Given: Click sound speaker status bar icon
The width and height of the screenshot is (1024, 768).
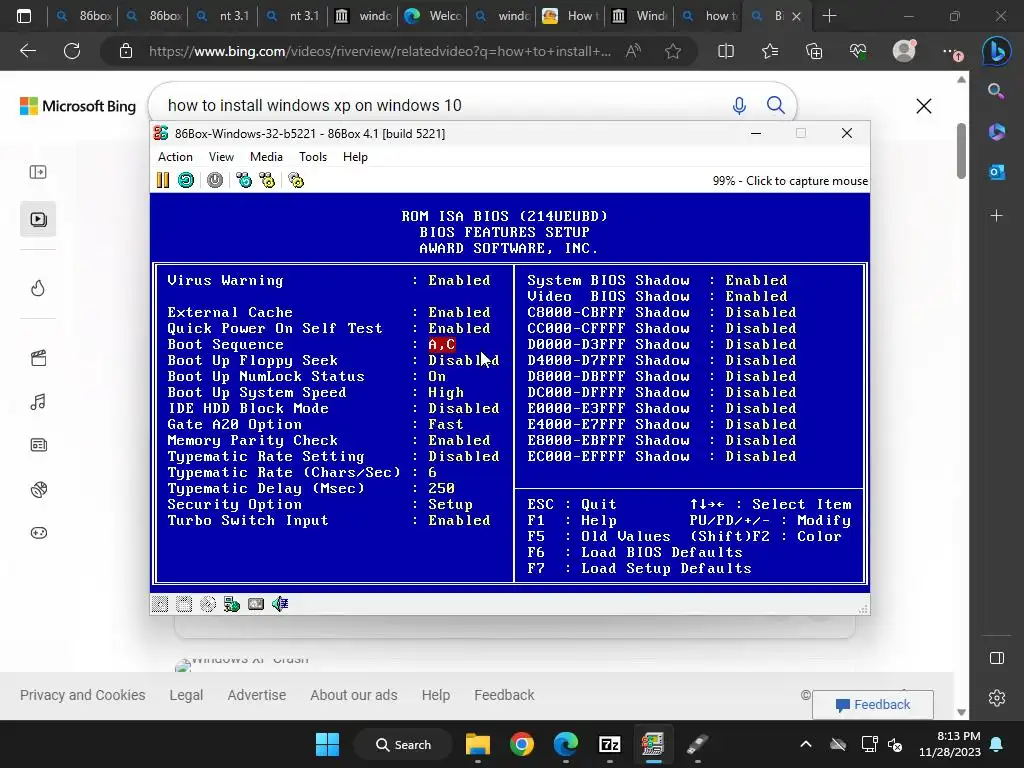Looking at the screenshot, I should pyautogui.click(x=280, y=604).
